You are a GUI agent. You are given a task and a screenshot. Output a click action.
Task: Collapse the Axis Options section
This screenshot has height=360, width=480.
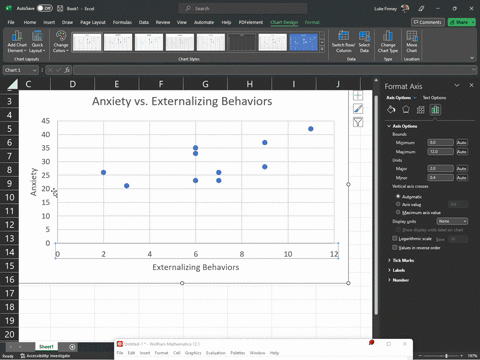[389, 126]
